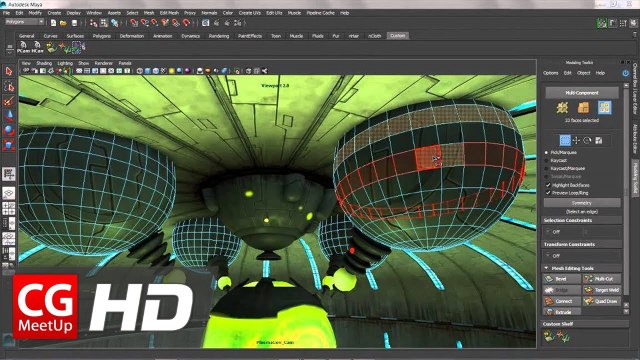Select face mode icon in Multi-Component
The height and width of the screenshot is (360, 640).
(x=604, y=108)
